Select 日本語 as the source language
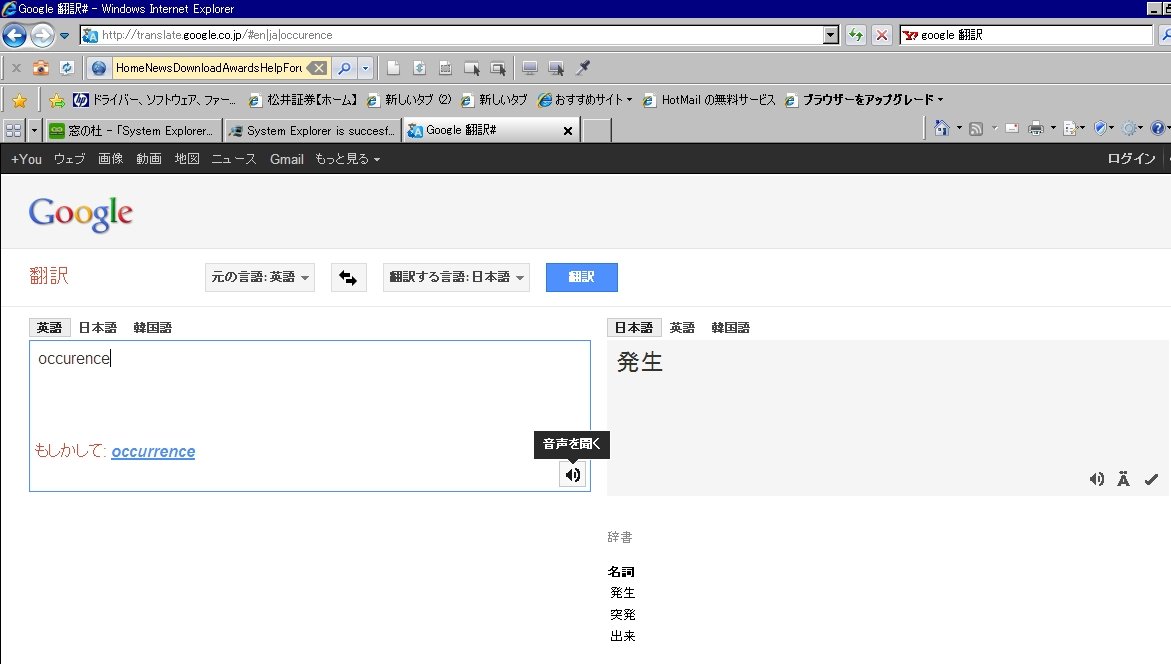The image size is (1171, 664). click(x=97, y=328)
